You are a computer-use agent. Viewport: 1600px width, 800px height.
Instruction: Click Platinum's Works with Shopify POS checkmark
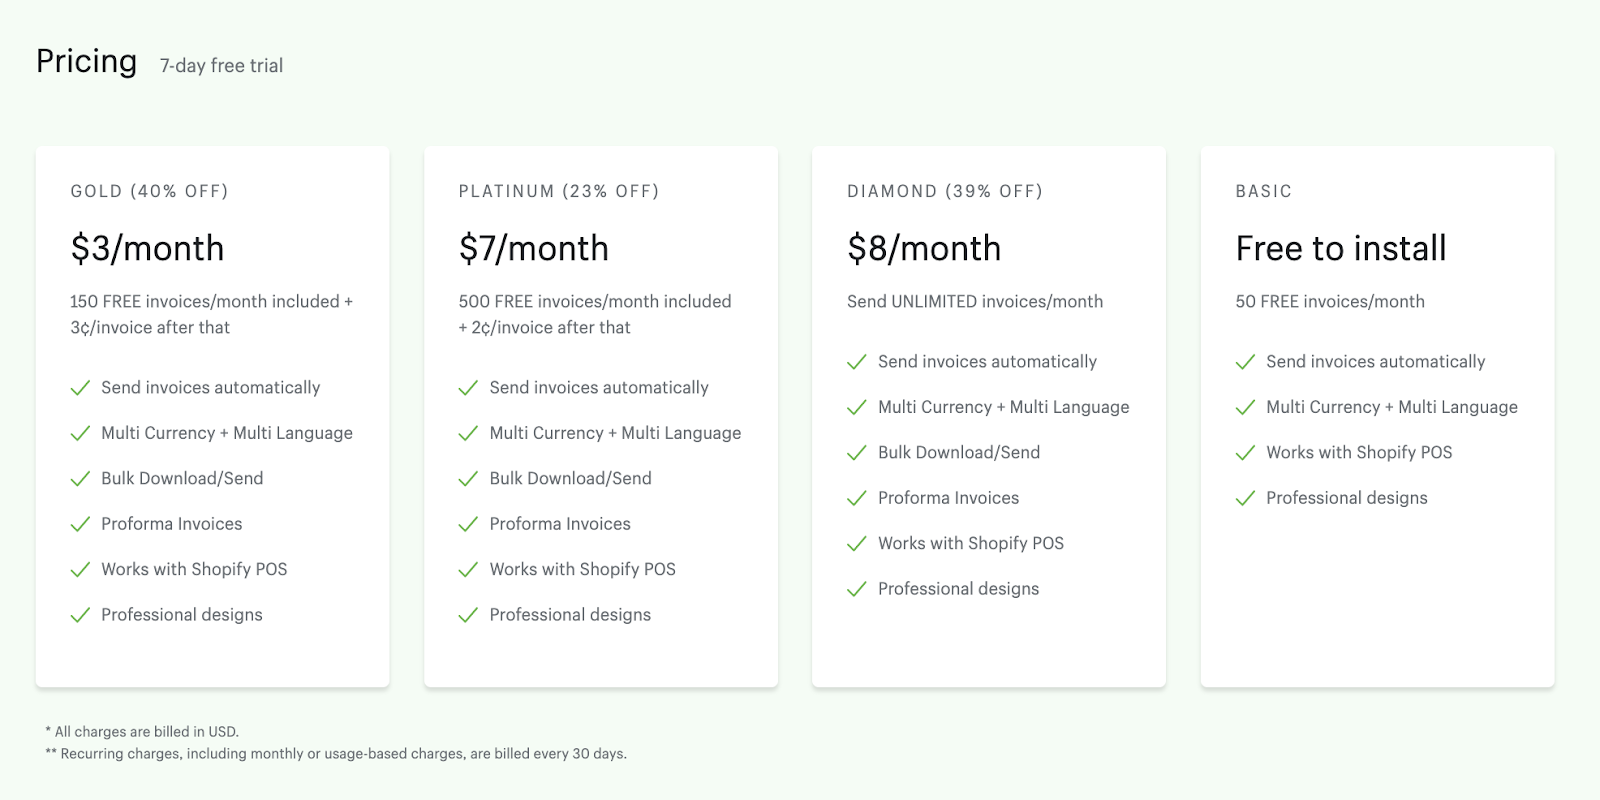tap(468, 570)
